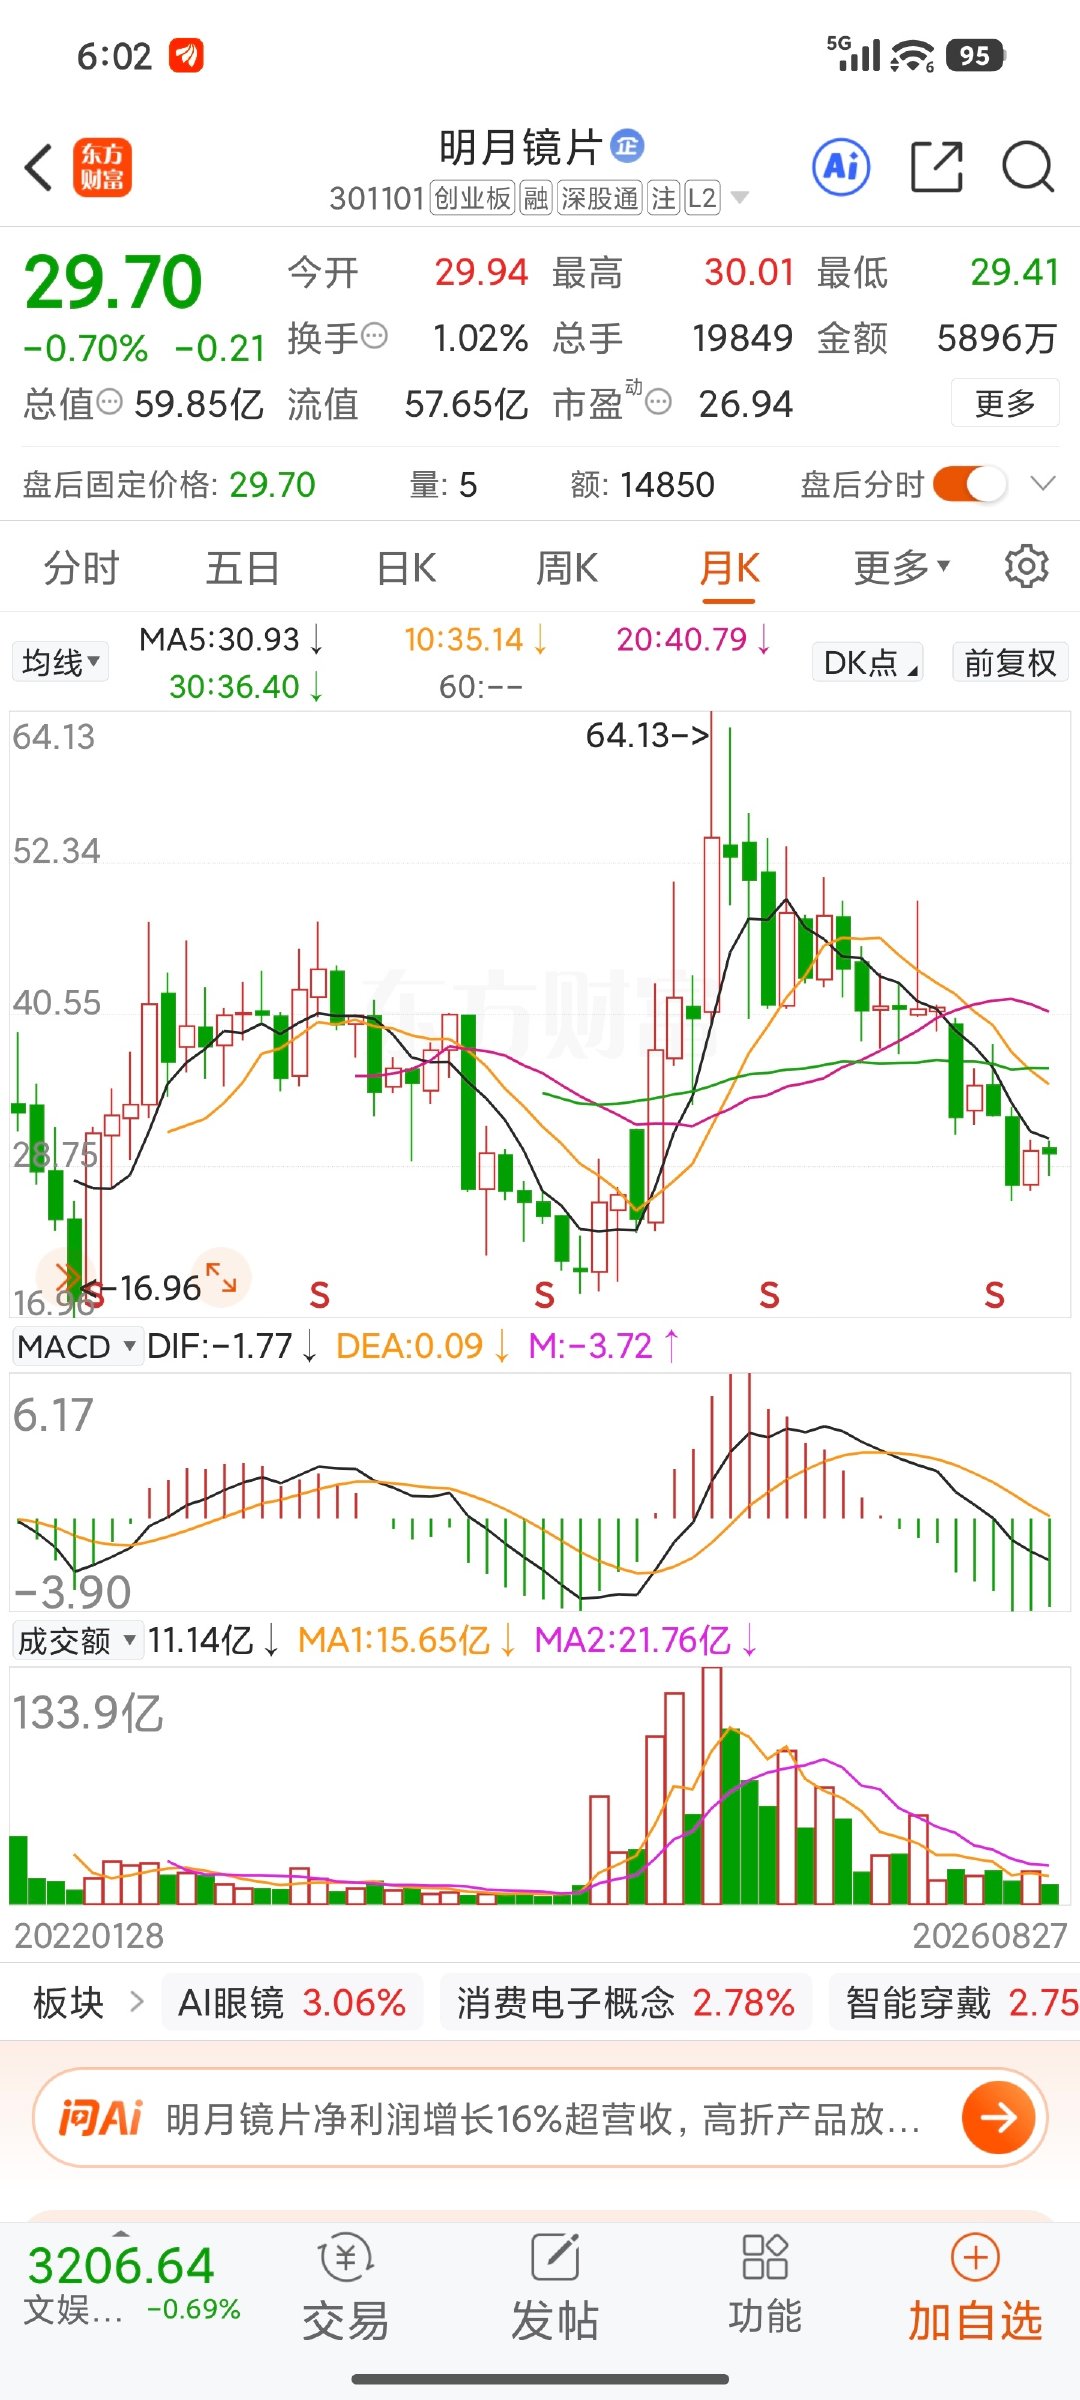Tap the last red S signal marker
The height and width of the screenshot is (2400, 1080).
(994, 1295)
